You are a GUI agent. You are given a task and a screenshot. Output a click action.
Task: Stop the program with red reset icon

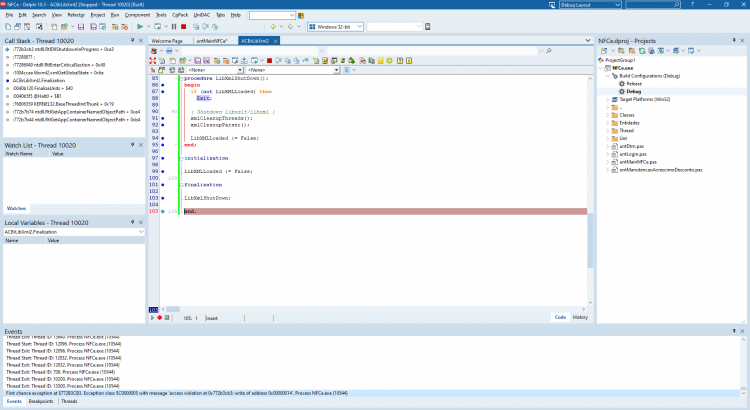[x=183, y=27]
